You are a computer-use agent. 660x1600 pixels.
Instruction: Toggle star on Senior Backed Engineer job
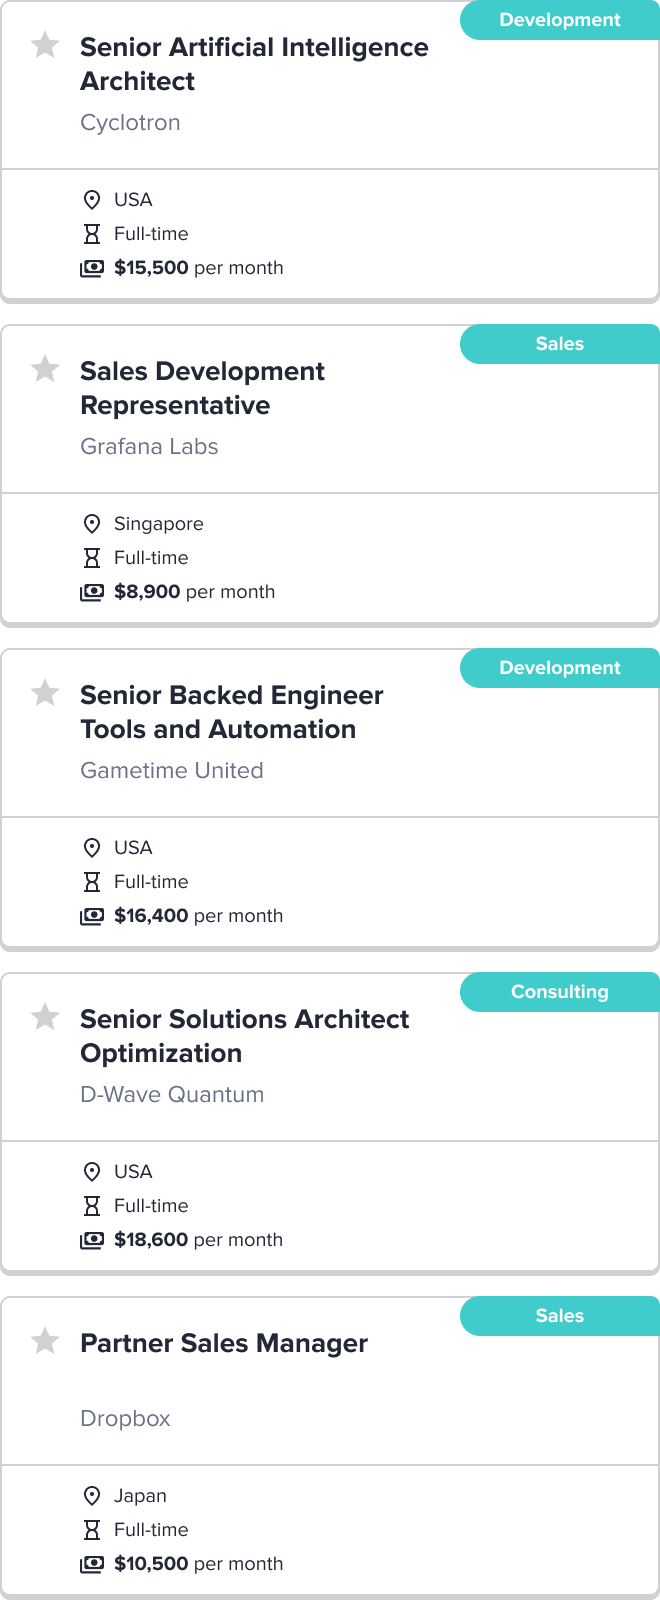click(45, 693)
